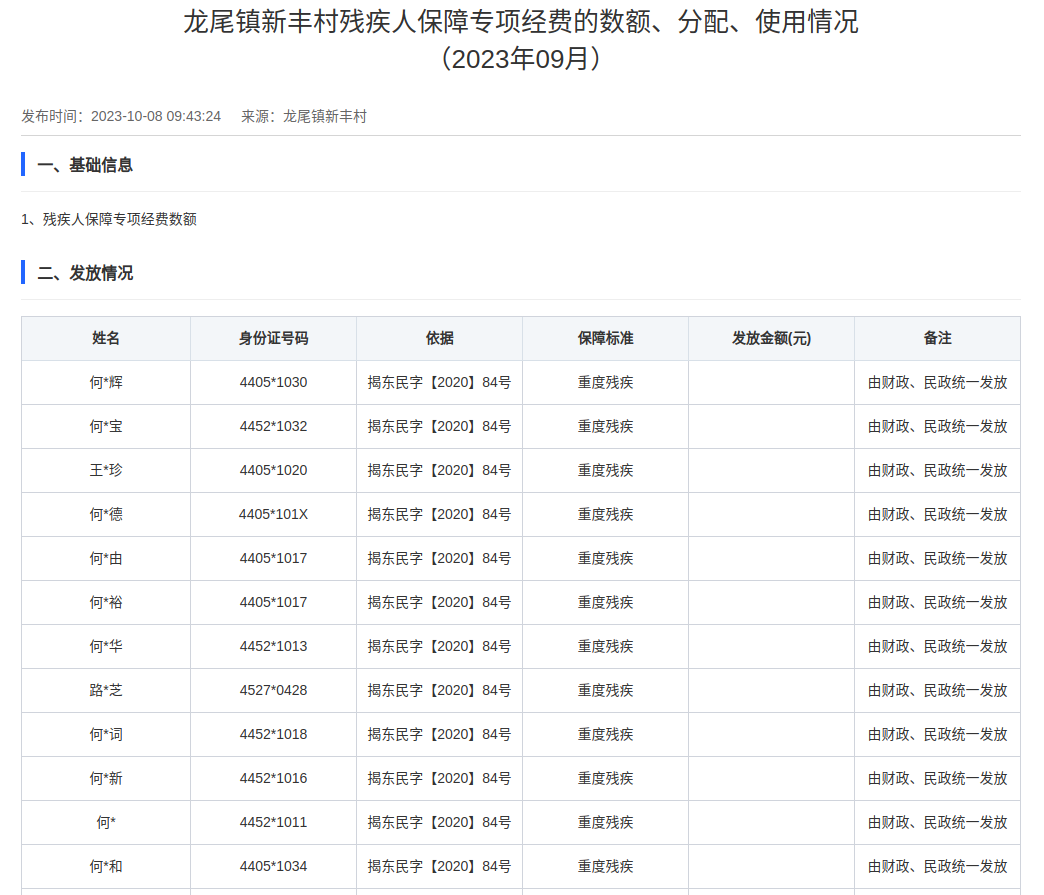Click the 依据 column header
1044x895 pixels.
(x=439, y=338)
